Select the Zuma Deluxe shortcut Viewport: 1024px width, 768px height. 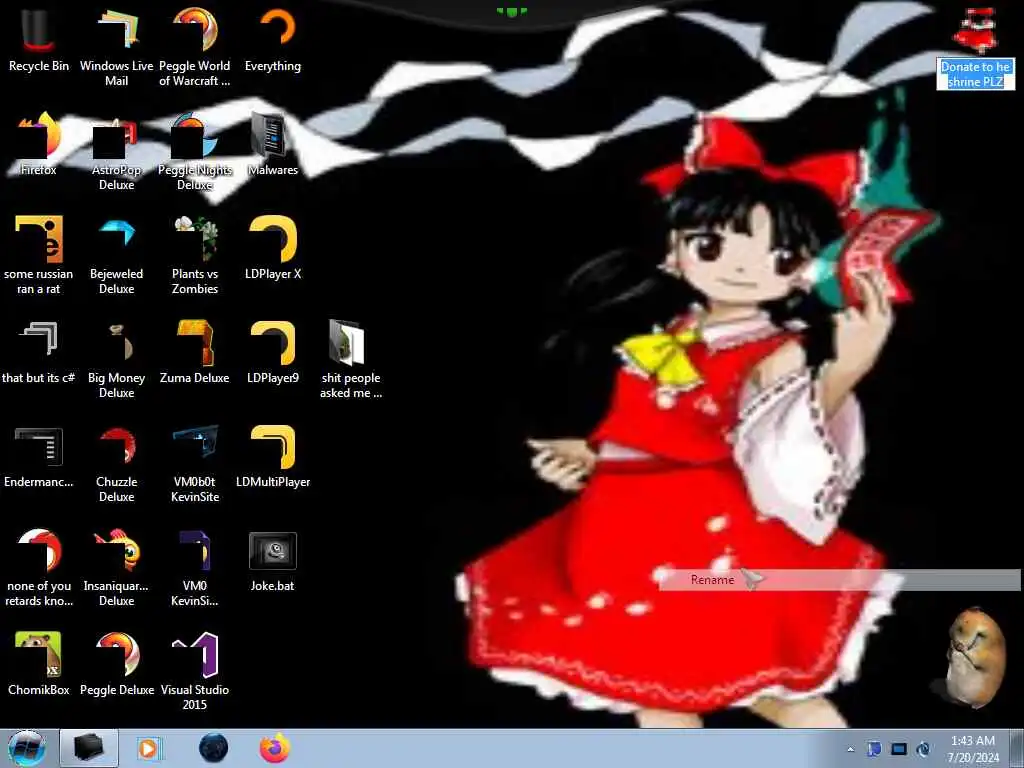(195, 352)
